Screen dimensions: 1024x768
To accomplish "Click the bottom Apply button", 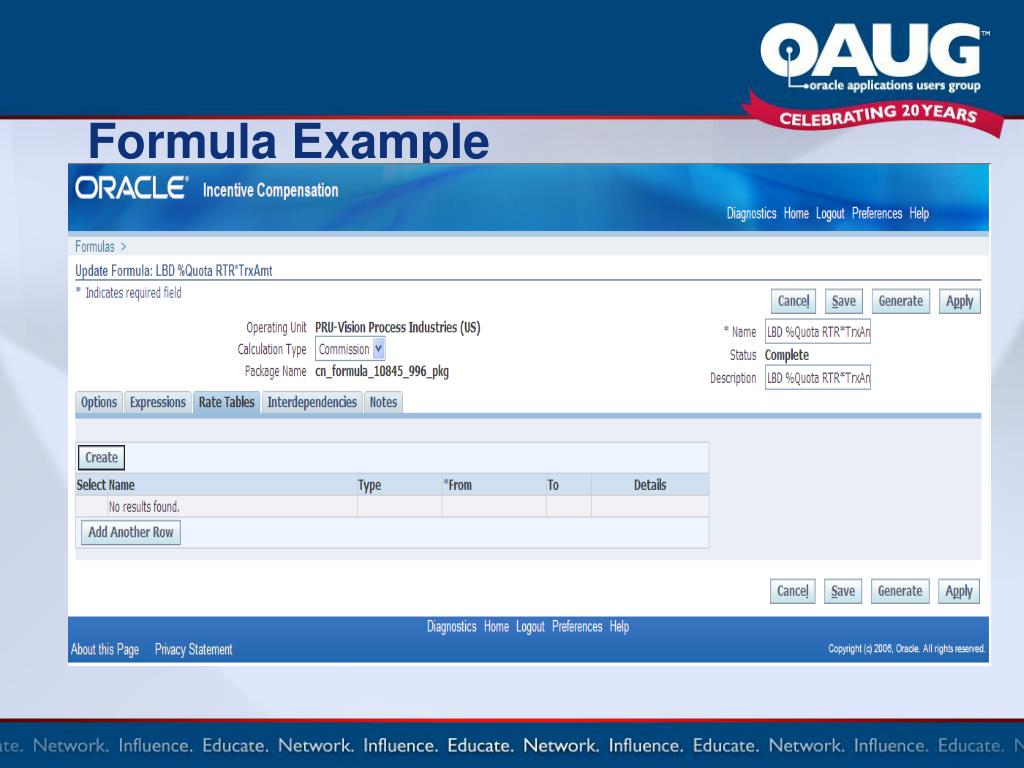I will [x=959, y=591].
